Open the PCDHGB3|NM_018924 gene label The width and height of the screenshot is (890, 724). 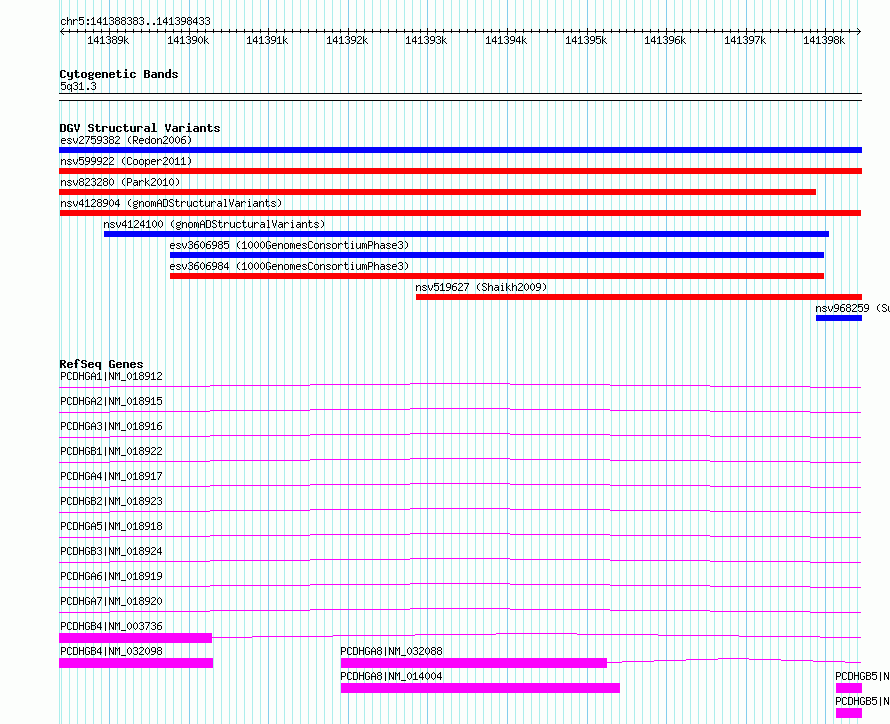coord(111,551)
